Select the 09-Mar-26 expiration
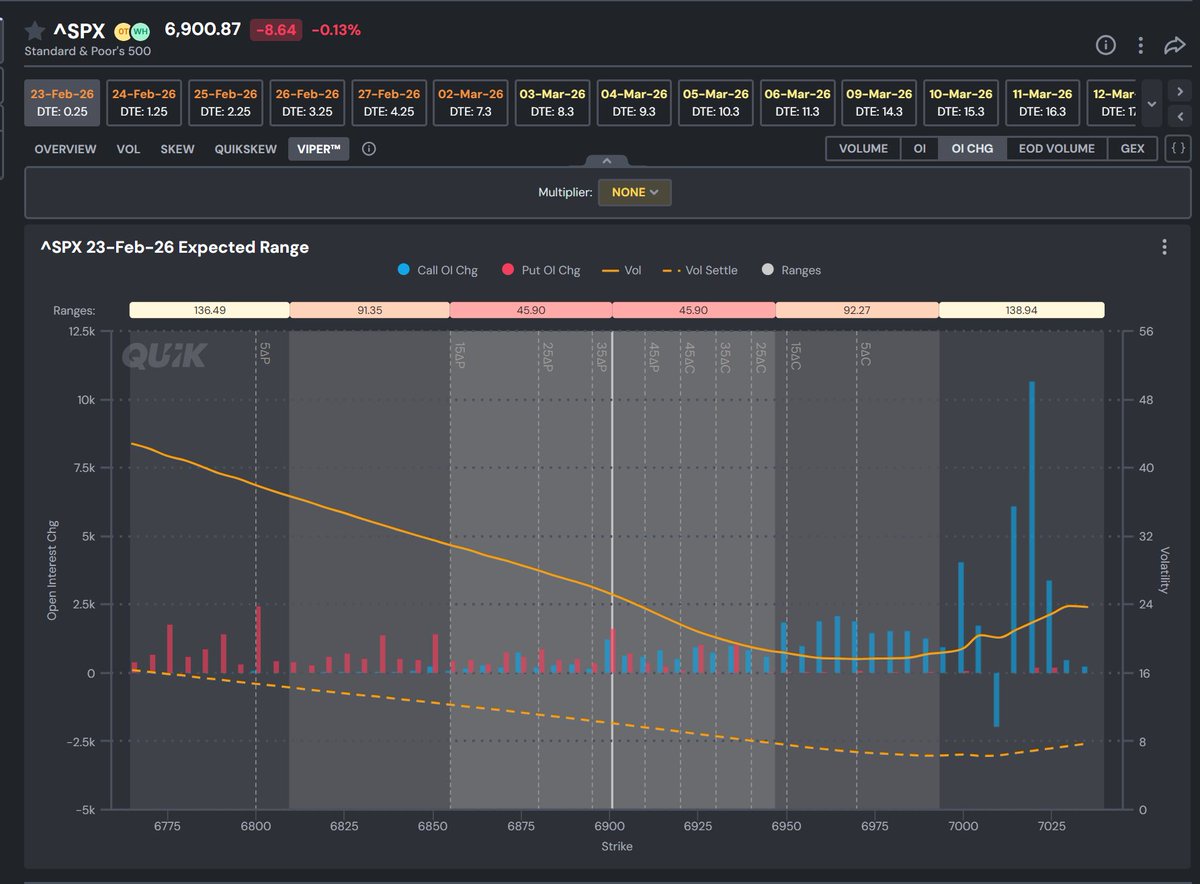Screen dimensions: 1200x884 click(879, 103)
